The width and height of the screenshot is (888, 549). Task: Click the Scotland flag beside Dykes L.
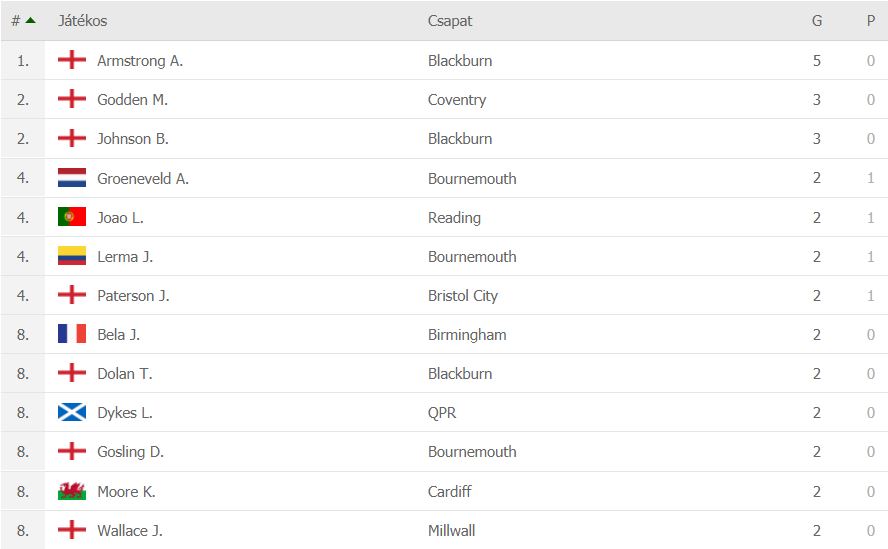pos(72,412)
